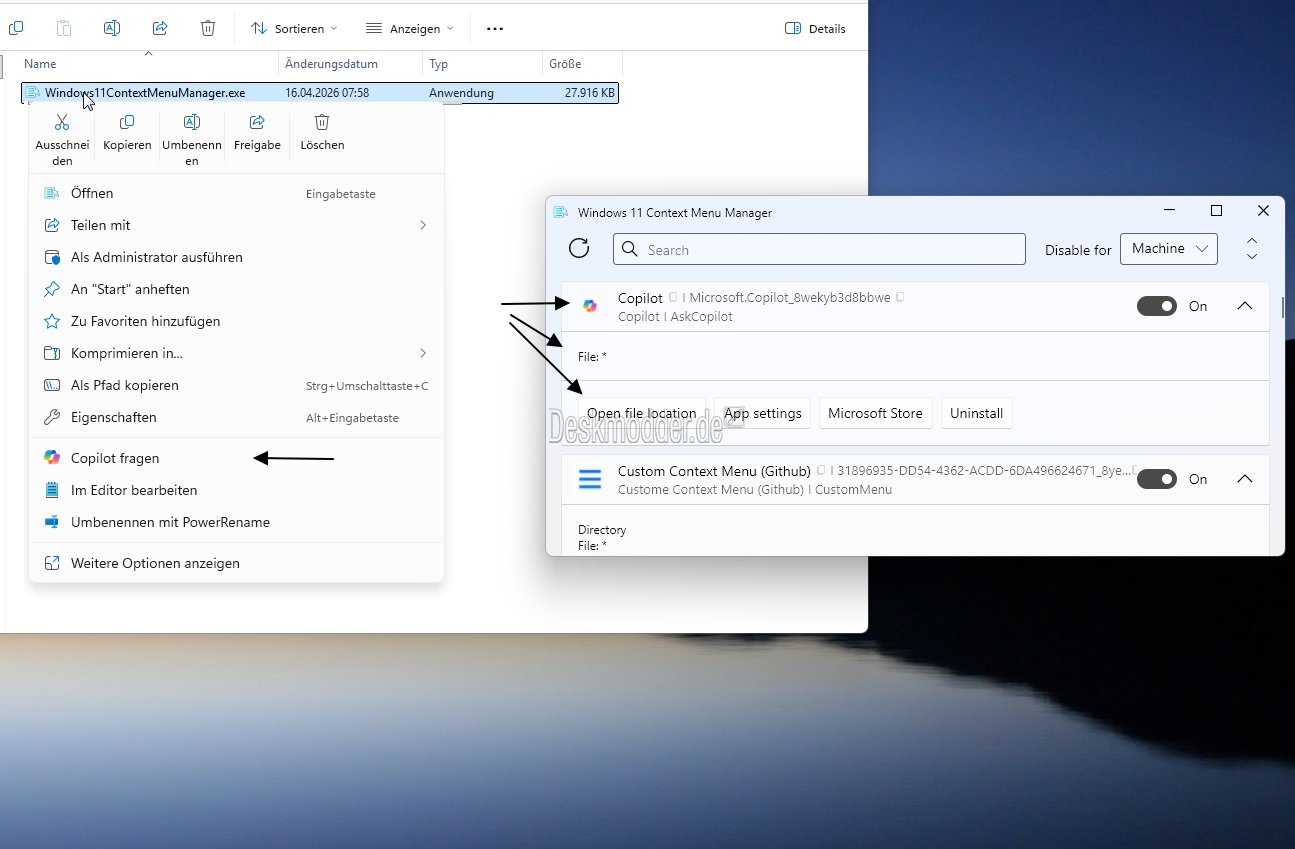The width and height of the screenshot is (1295, 849).
Task: Choose Als Administrator ausführen
Action: [x=156, y=257]
